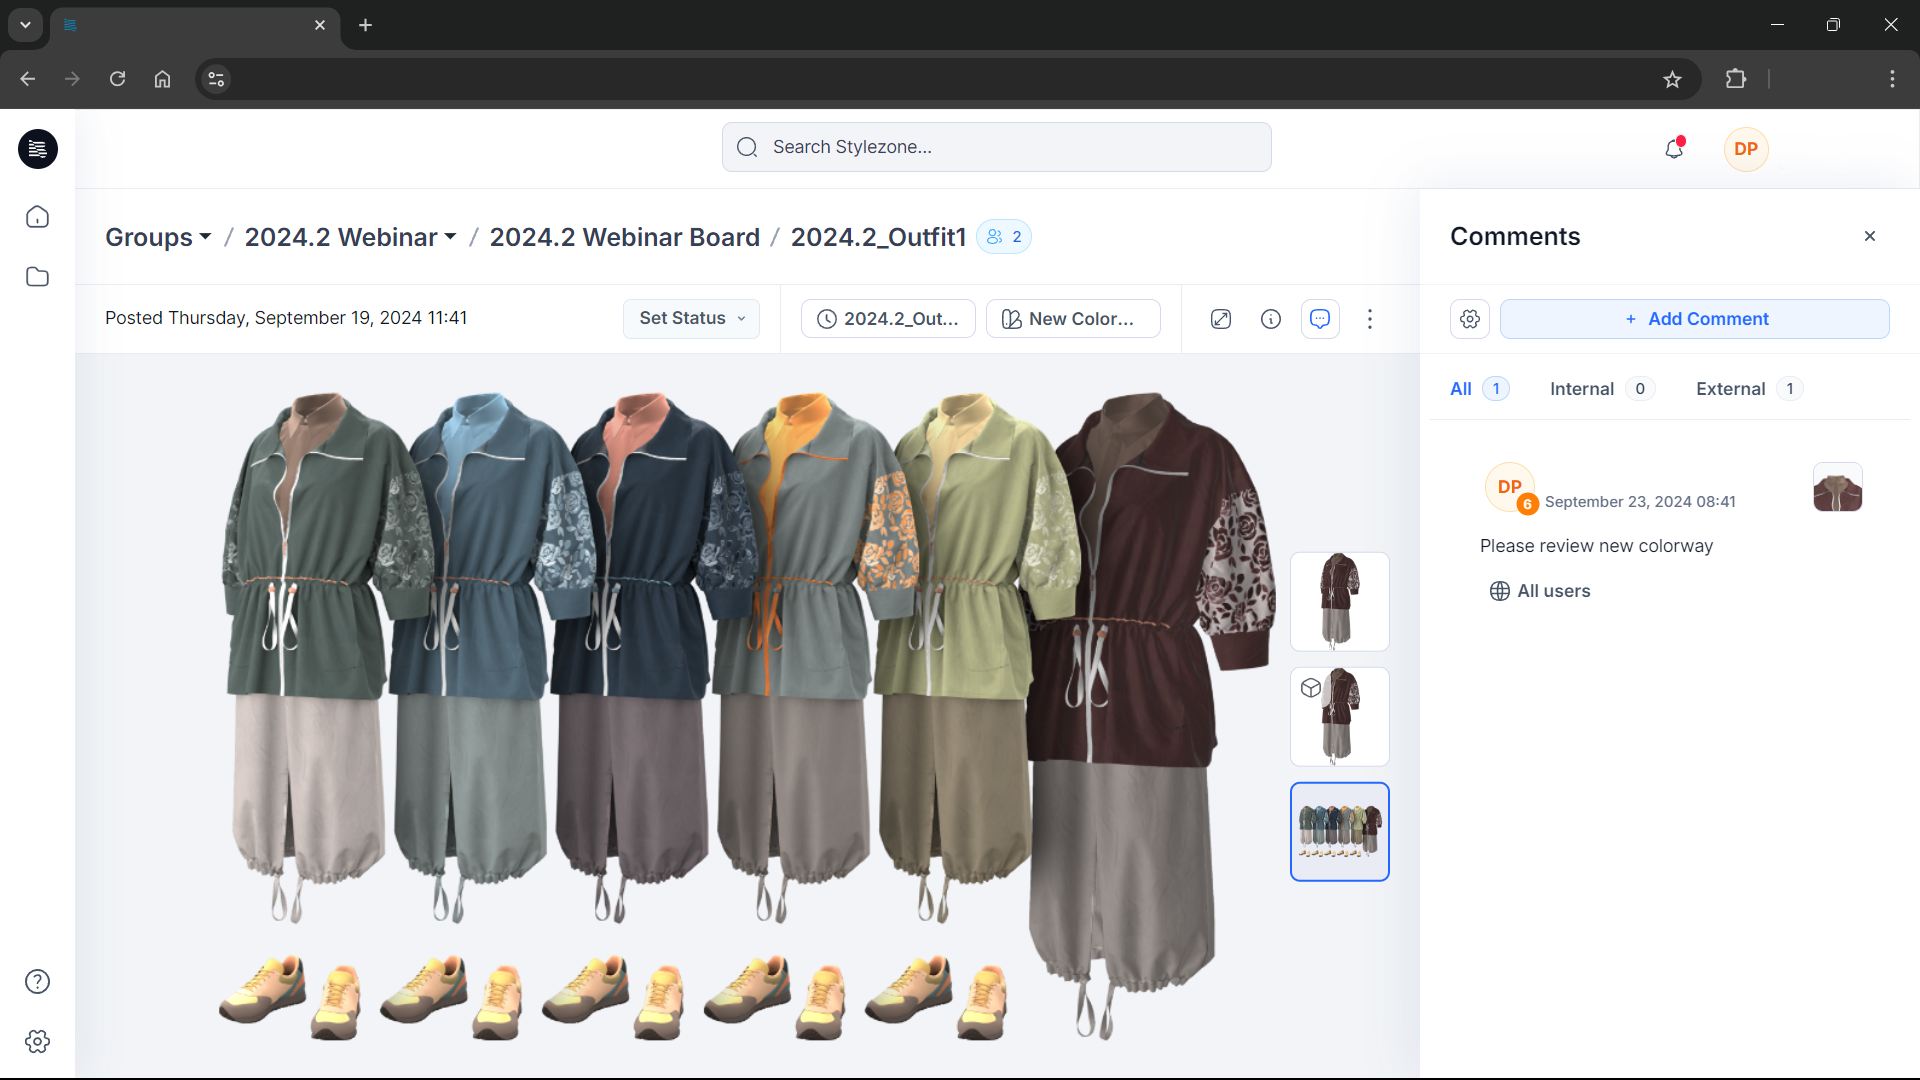Switch to the Internal comments tab

(x=1582, y=389)
